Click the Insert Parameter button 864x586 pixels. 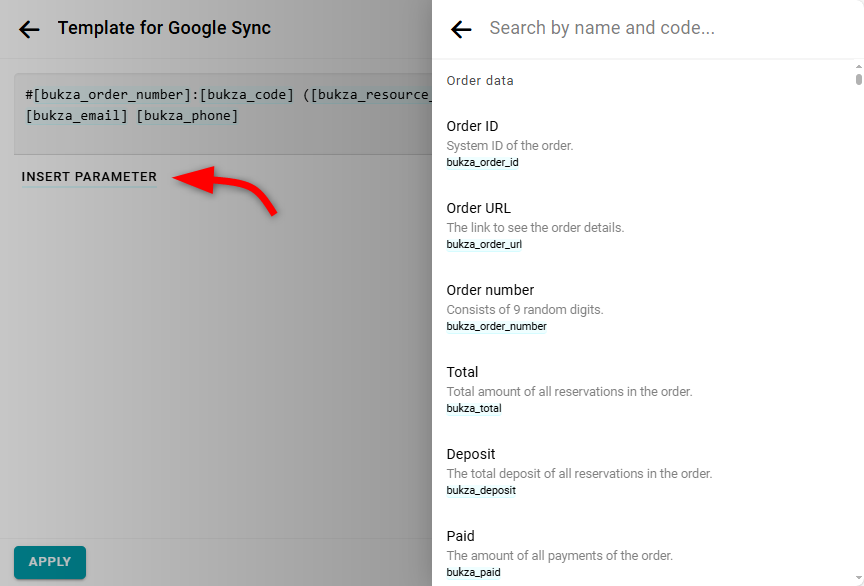click(89, 177)
